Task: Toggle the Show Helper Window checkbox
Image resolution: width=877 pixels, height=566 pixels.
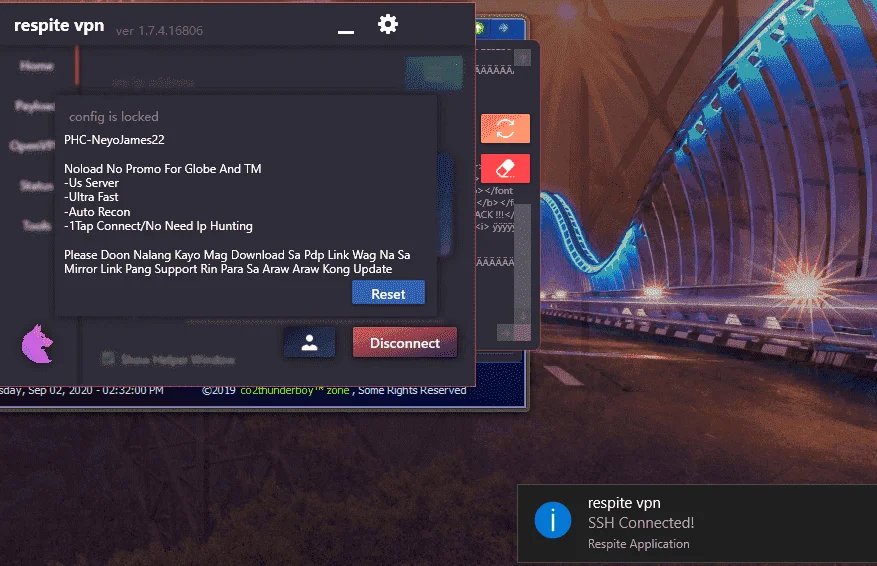Action: (x=107, y=359)
